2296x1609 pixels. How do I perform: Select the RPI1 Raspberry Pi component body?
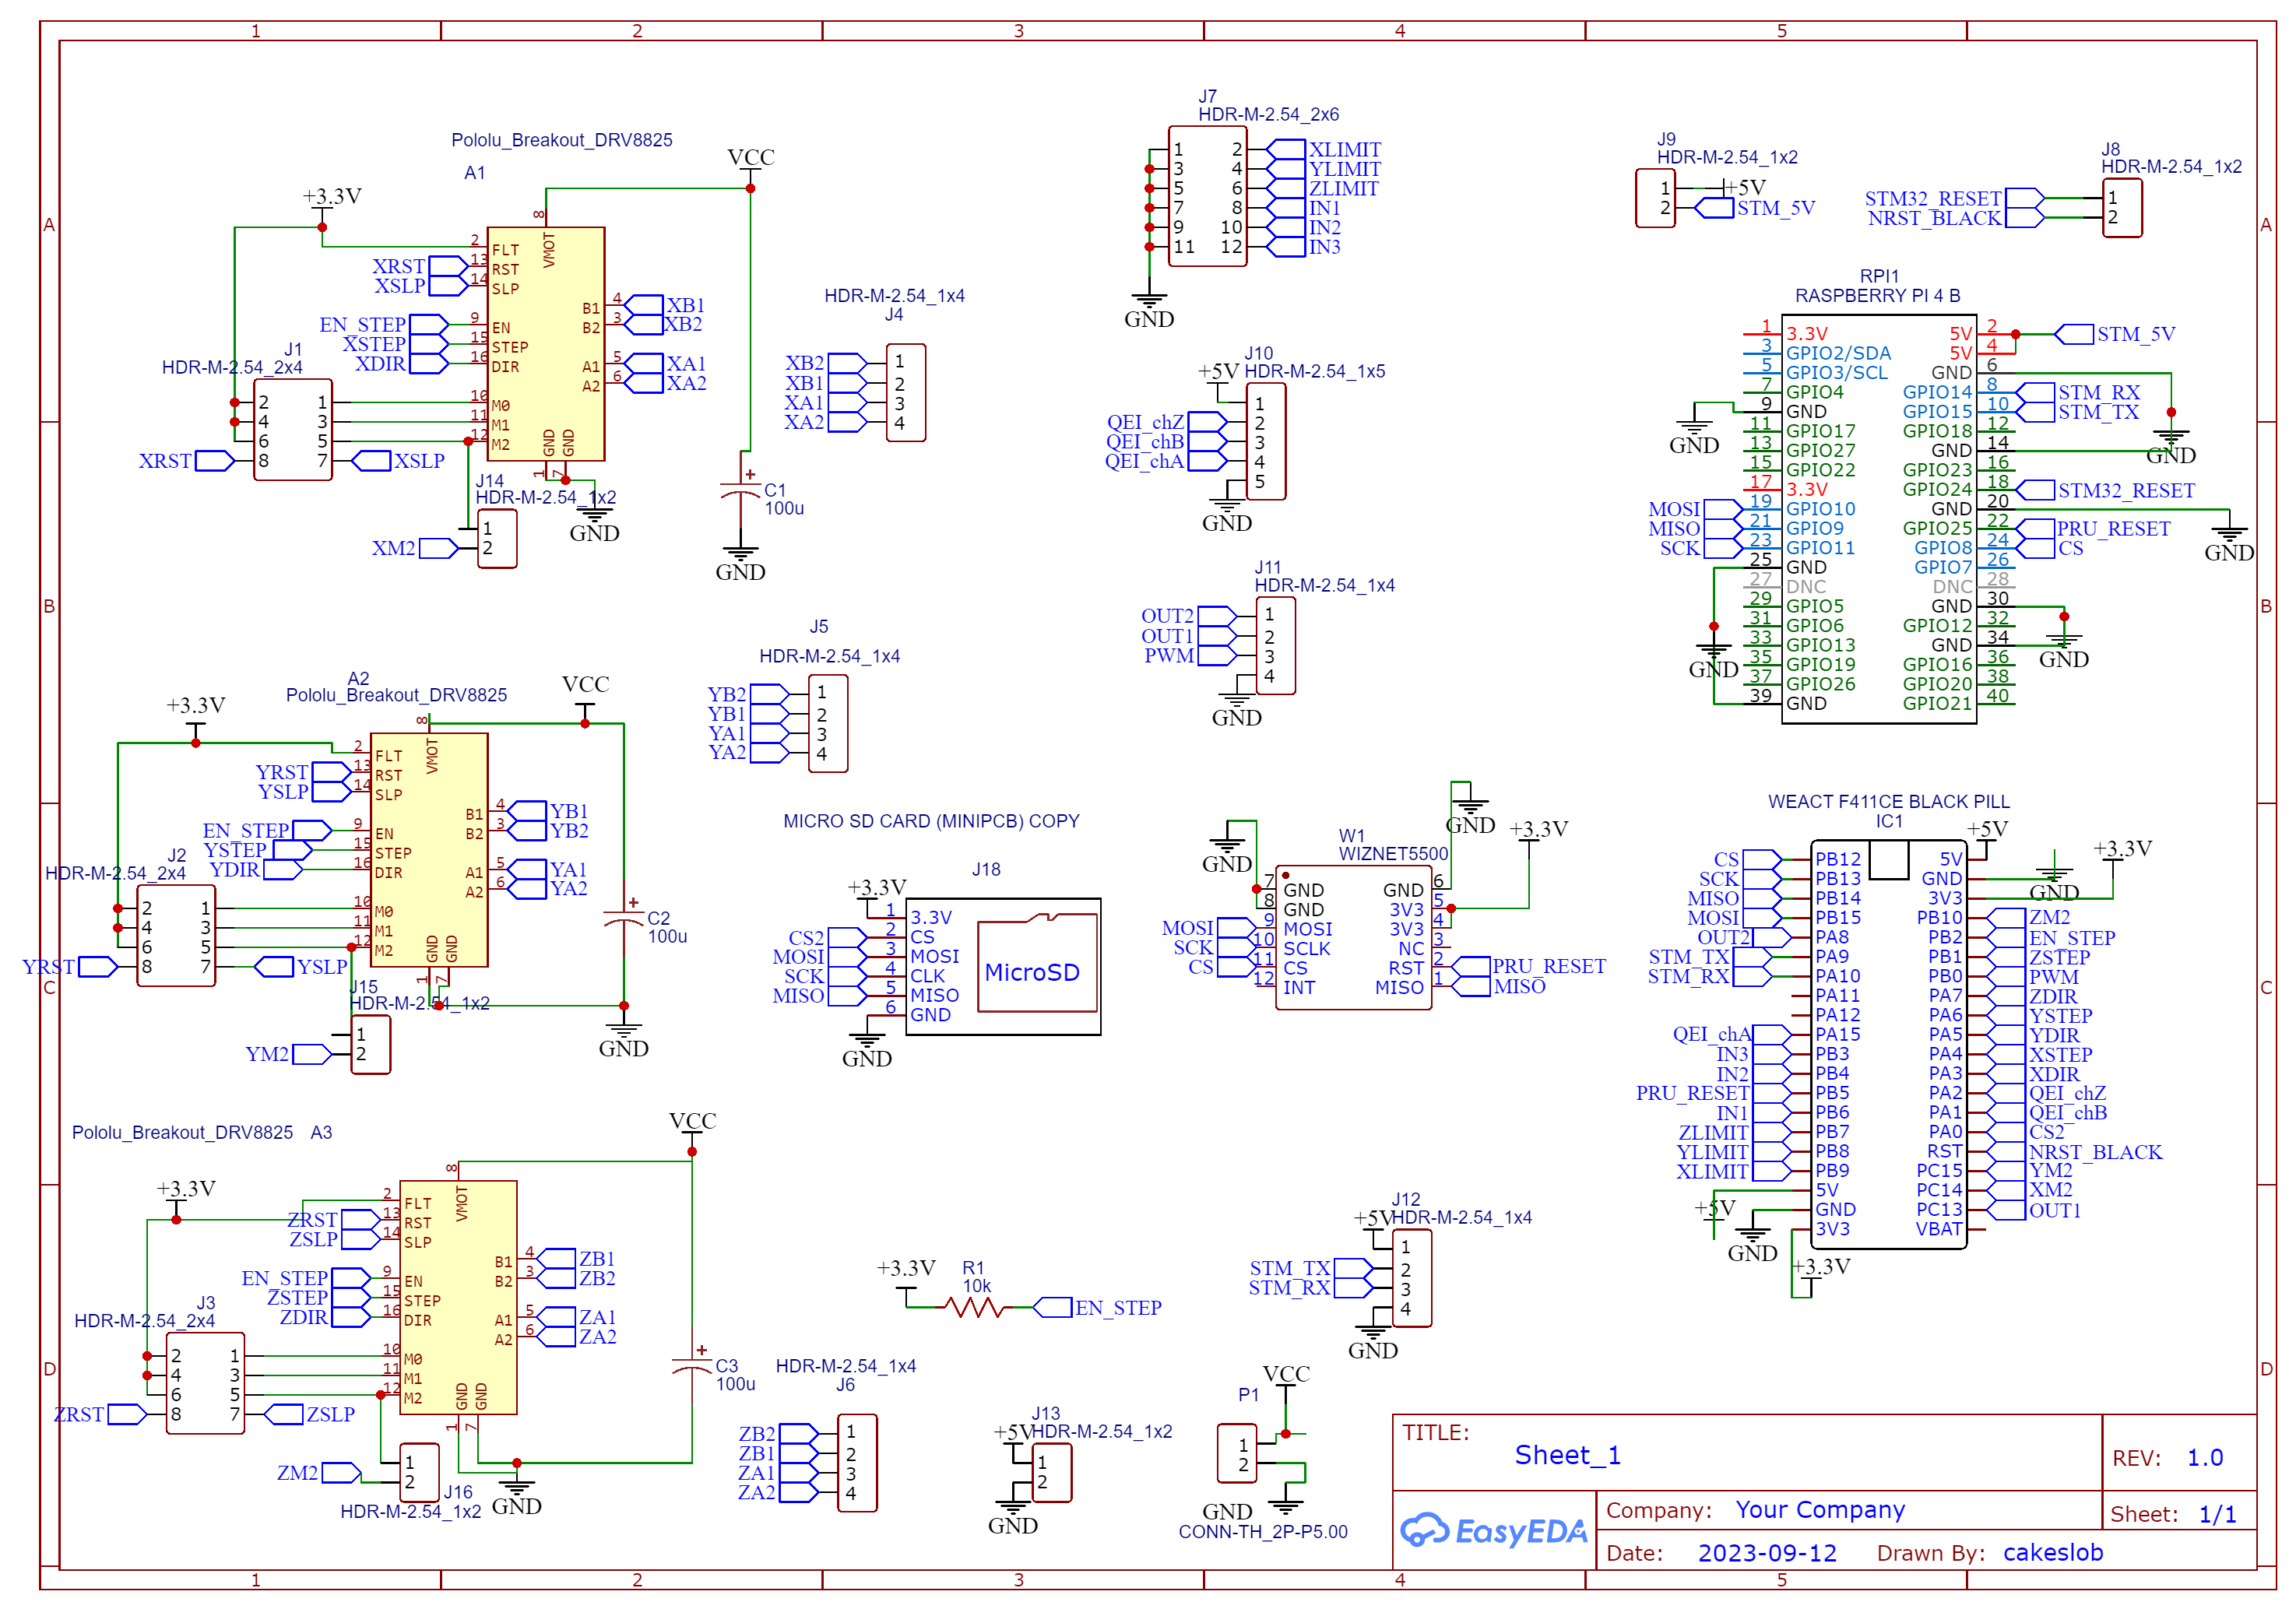coord(1879,519)
